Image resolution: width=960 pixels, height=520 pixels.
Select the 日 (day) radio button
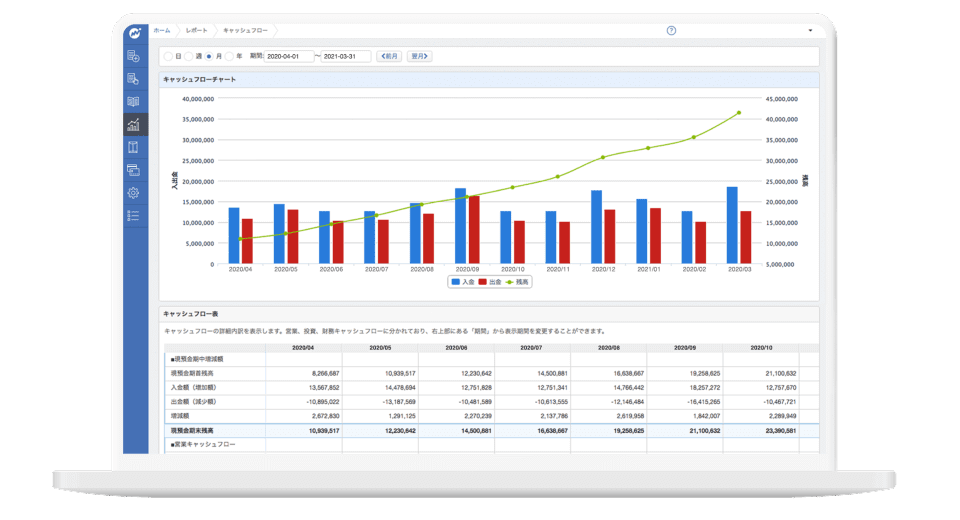click(x=168, y=57)
